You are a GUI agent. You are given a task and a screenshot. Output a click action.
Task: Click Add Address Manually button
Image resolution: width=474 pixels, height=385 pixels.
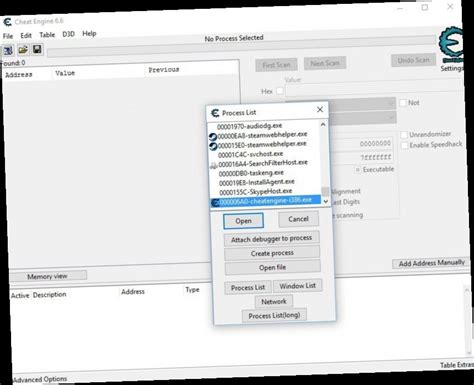pos(432,263)
